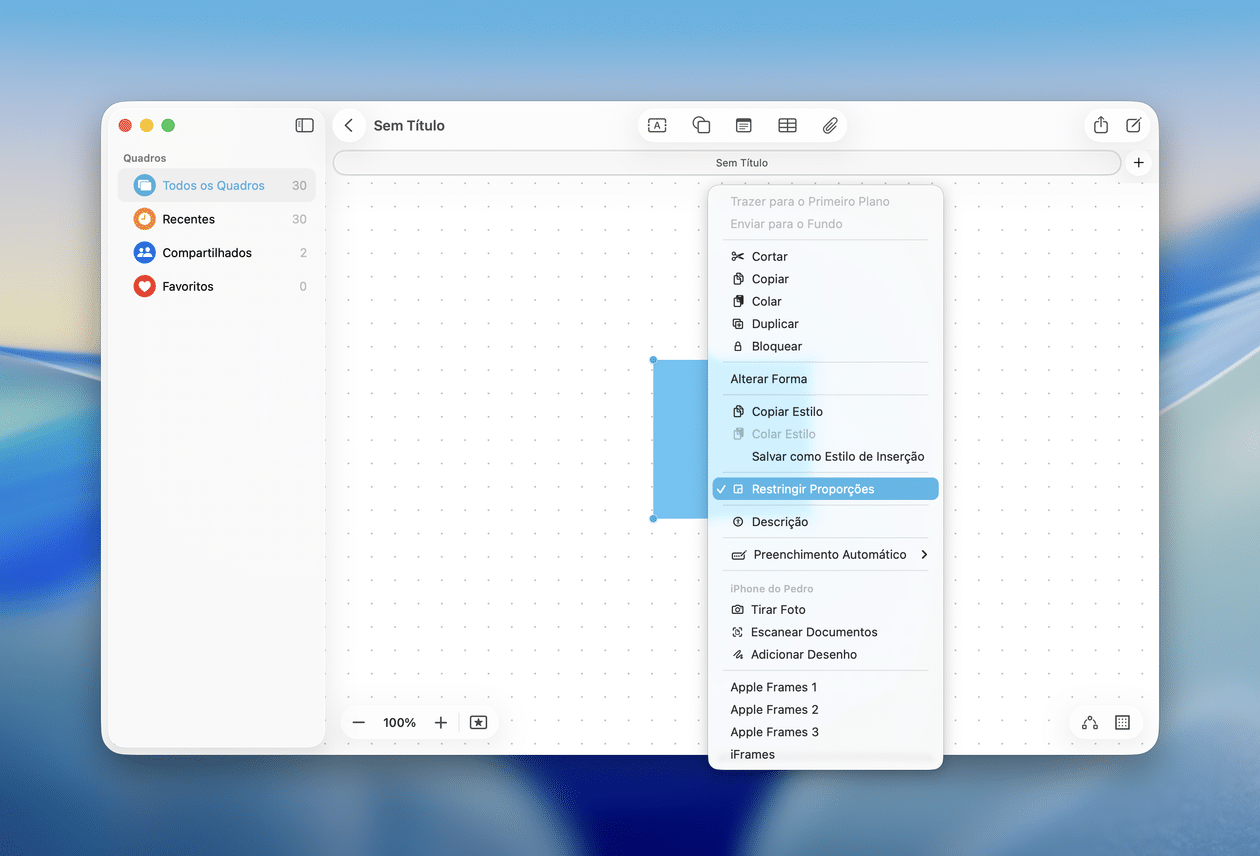Expand Preenchimento Automático submenu
This screenshot has height=856, width=1260.
pyautogui.click(x=829, y=555)
